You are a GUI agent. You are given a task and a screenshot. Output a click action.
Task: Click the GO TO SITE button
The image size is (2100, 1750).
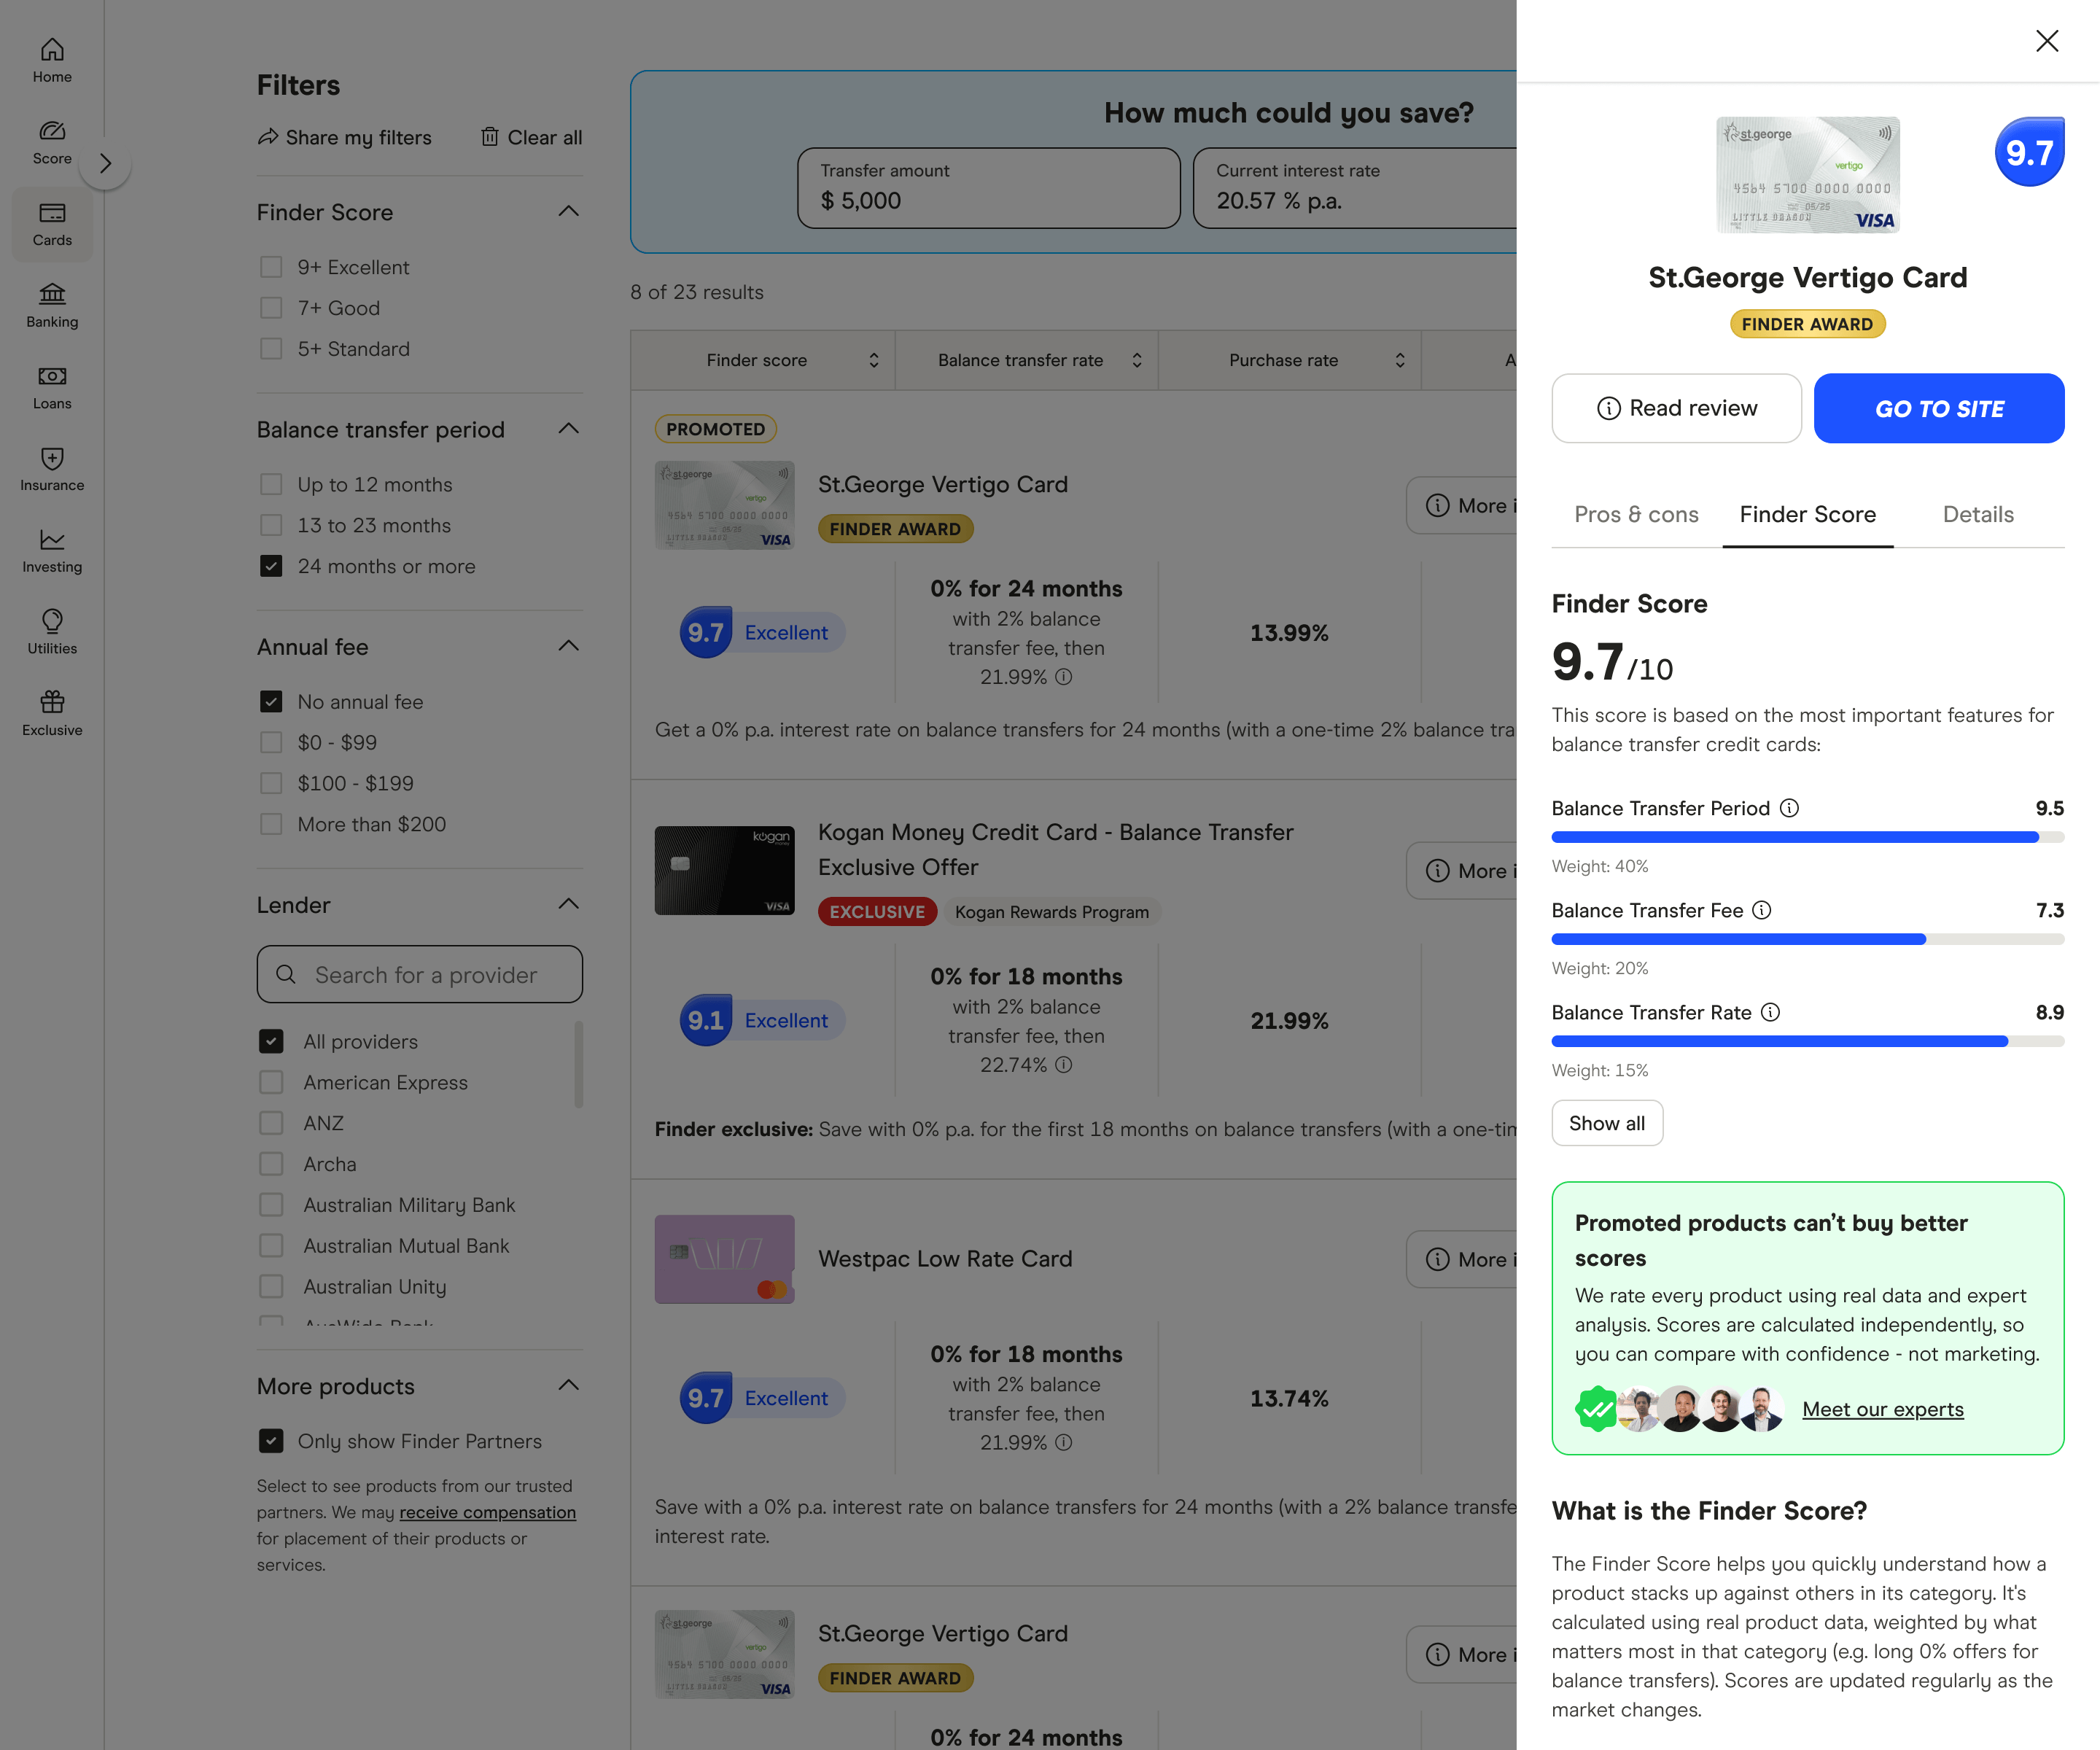pos(1939,408)
